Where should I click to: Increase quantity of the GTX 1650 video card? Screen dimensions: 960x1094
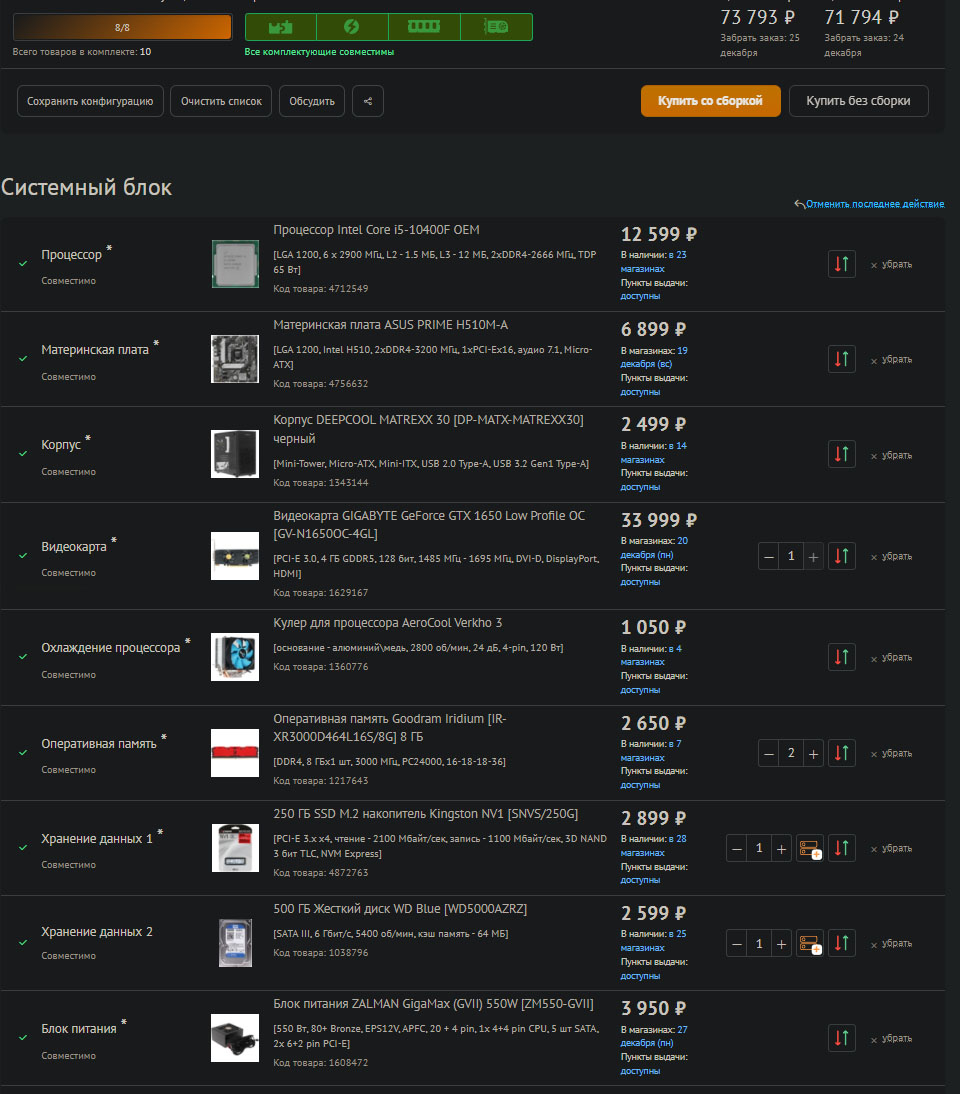point(813,557)
